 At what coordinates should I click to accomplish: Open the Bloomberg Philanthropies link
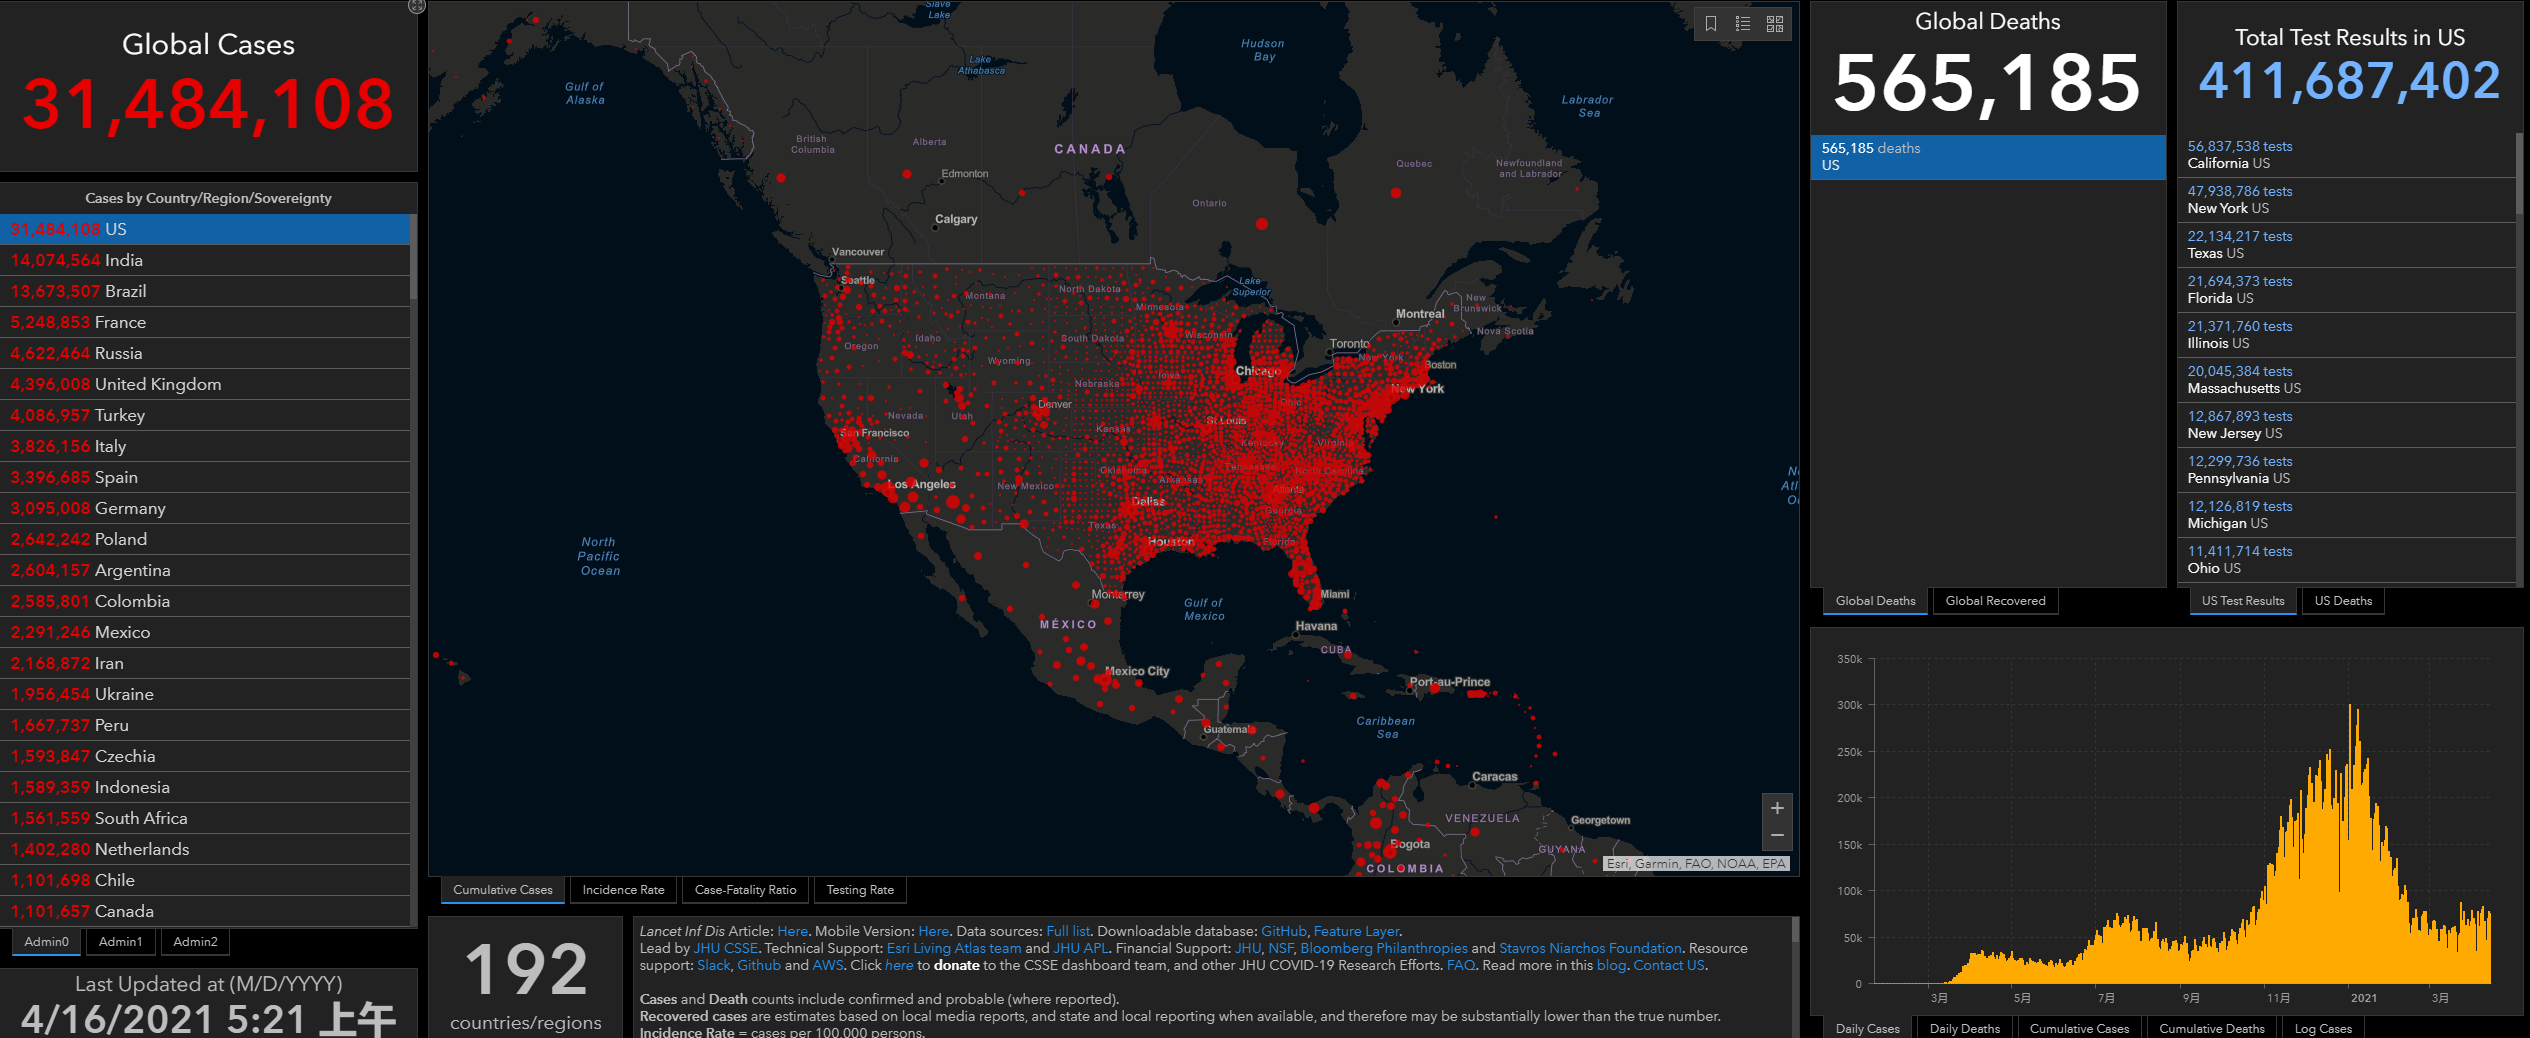(1384, 948)
